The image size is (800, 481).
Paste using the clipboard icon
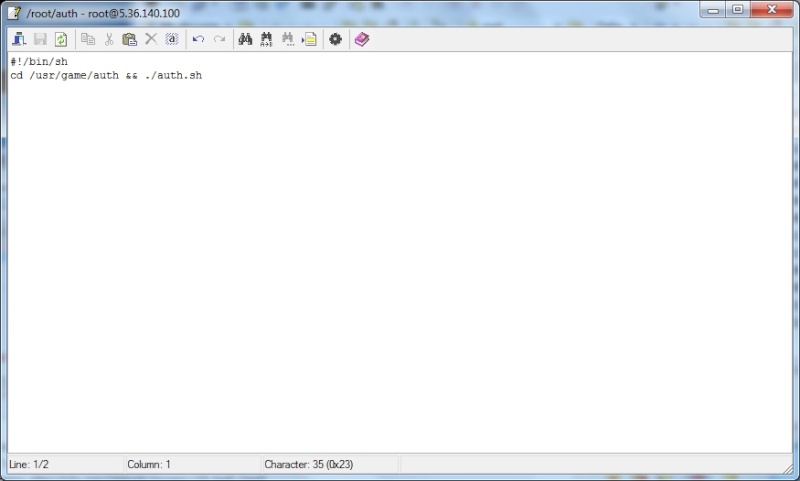pyautogui.click(x=130, y=39)
